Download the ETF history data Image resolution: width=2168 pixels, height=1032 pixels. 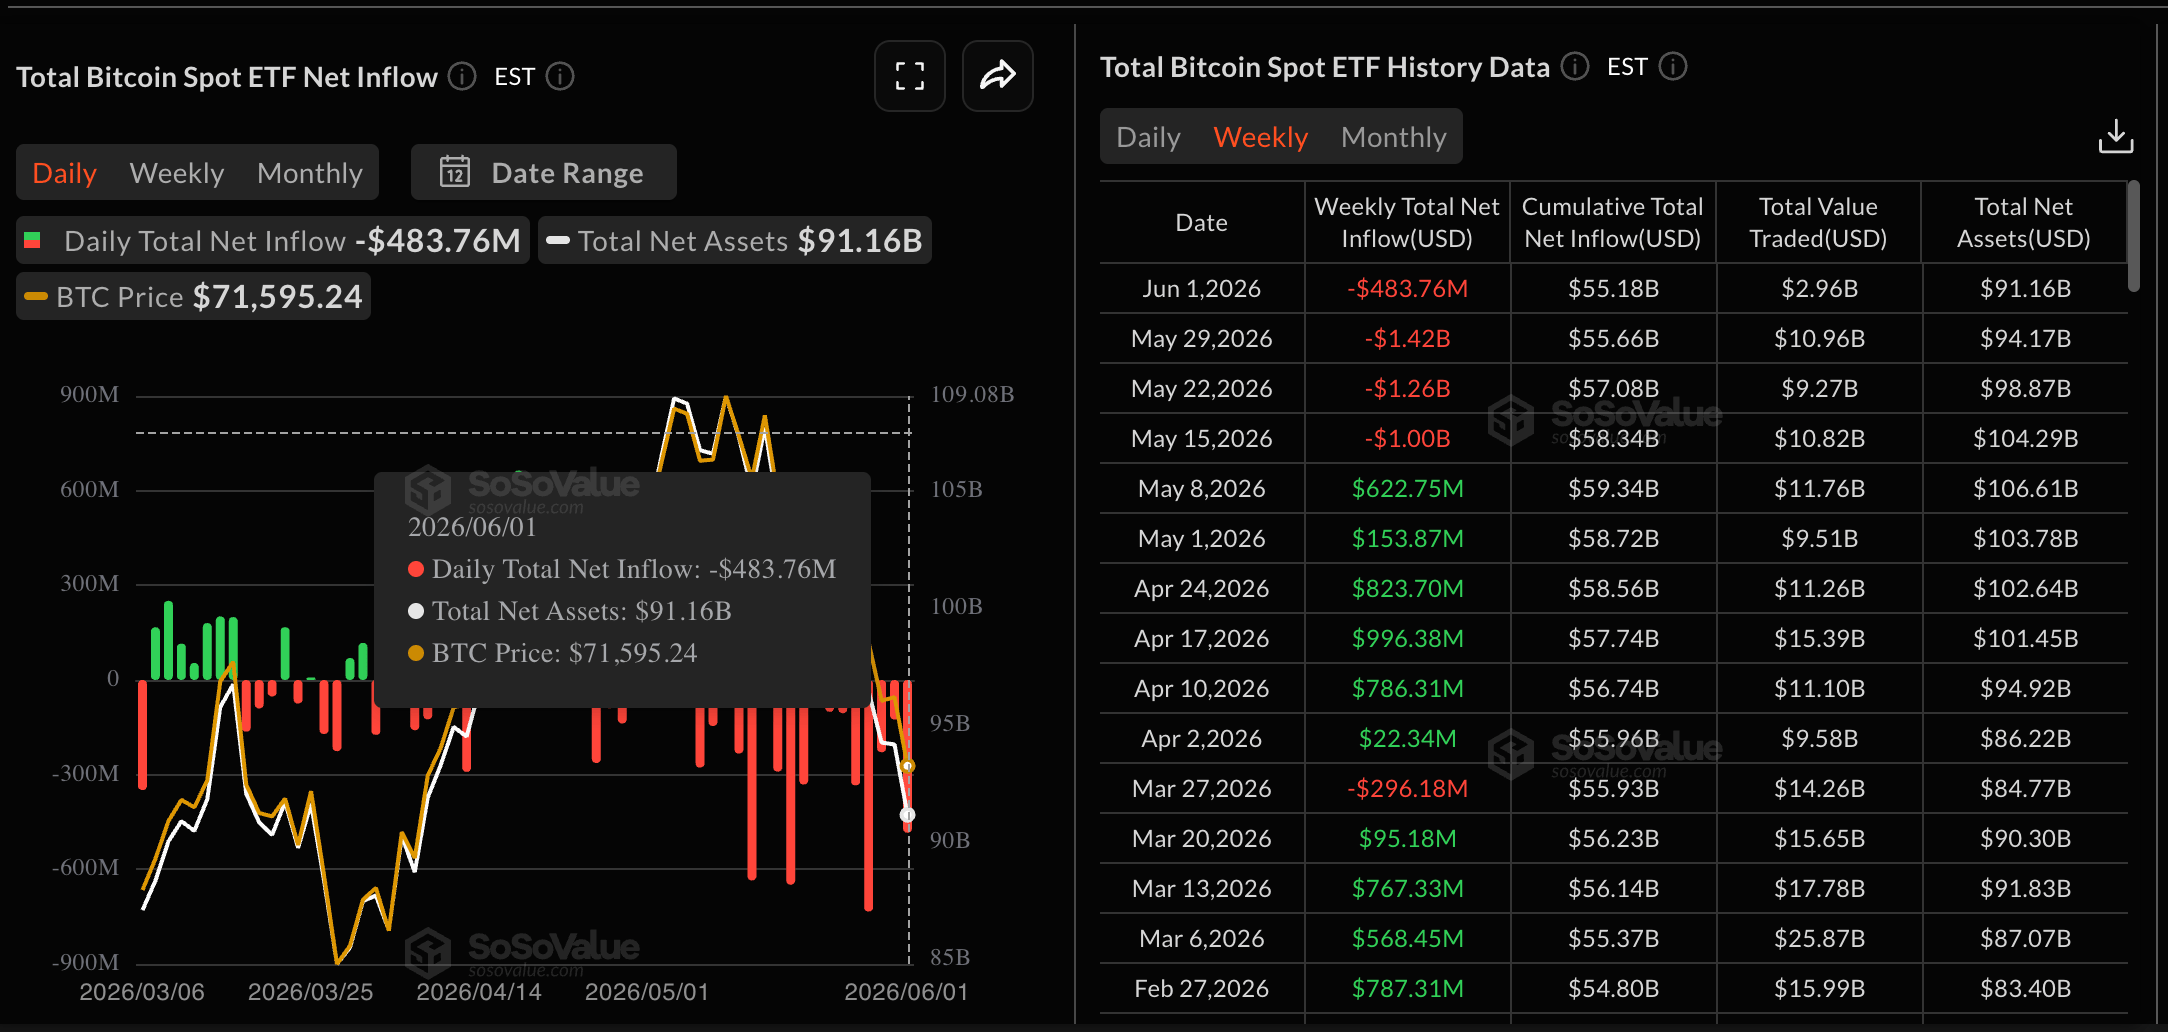coord(2116,137)
